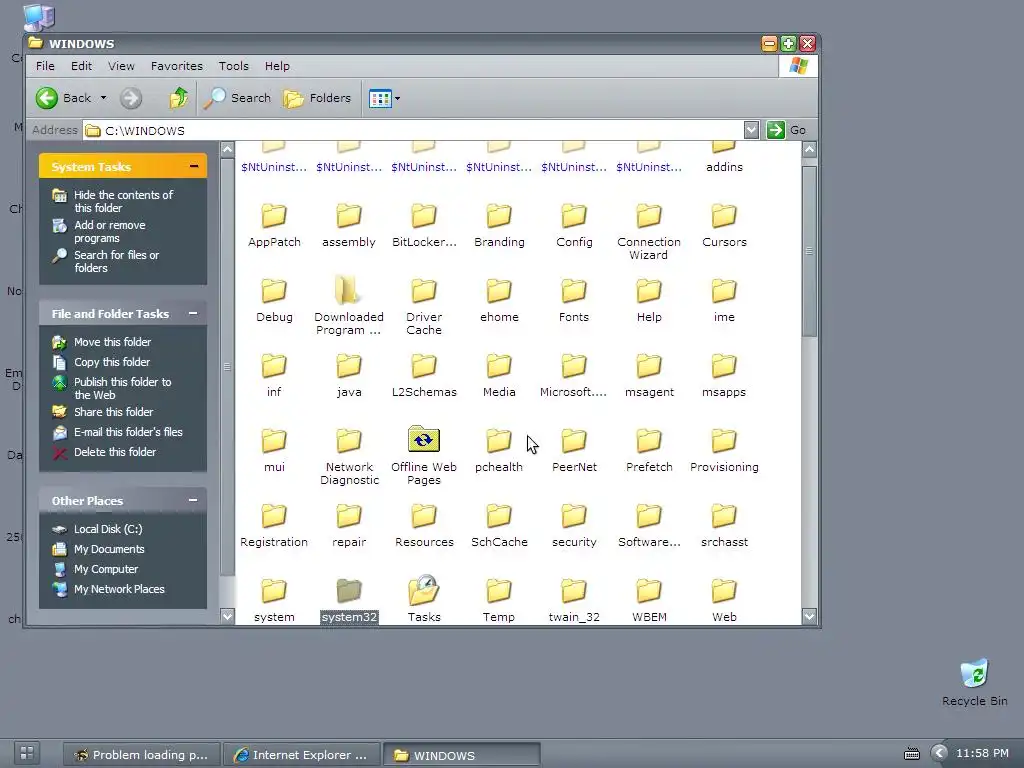Select the Web folder icon
Viewport: 1024px width, 768px height.
tap(724, 591)
